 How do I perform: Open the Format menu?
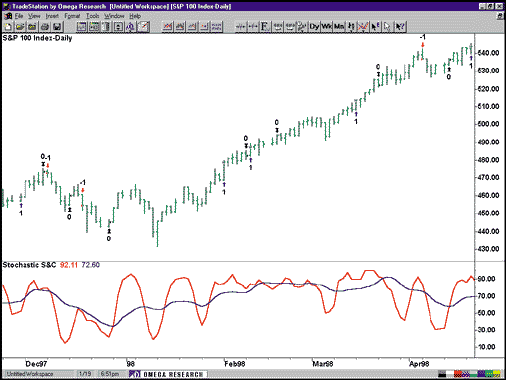click(72, 16)
